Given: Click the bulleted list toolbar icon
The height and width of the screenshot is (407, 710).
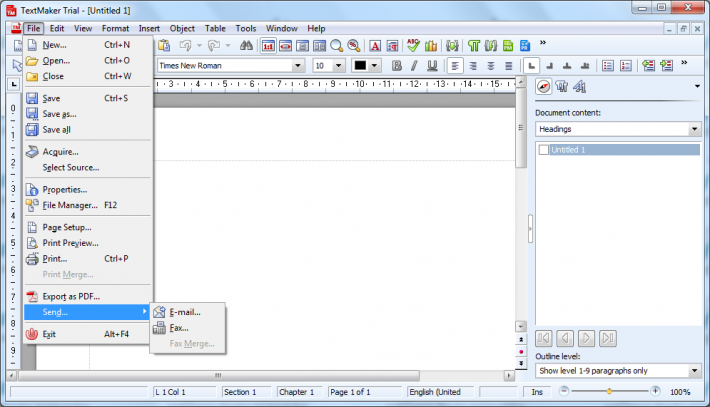Looking at the screenshot, I should [x=608, y=66].
